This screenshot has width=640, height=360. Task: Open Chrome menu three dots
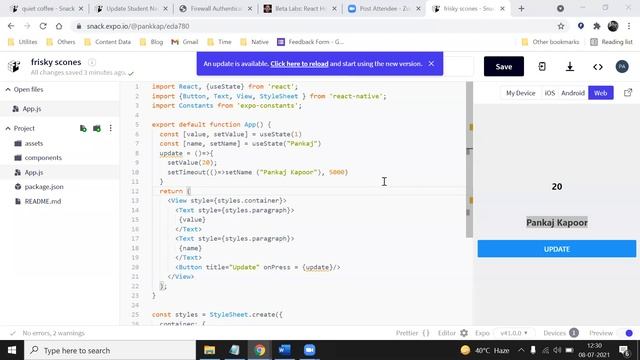pyautogui.click(x=629, y=26)
